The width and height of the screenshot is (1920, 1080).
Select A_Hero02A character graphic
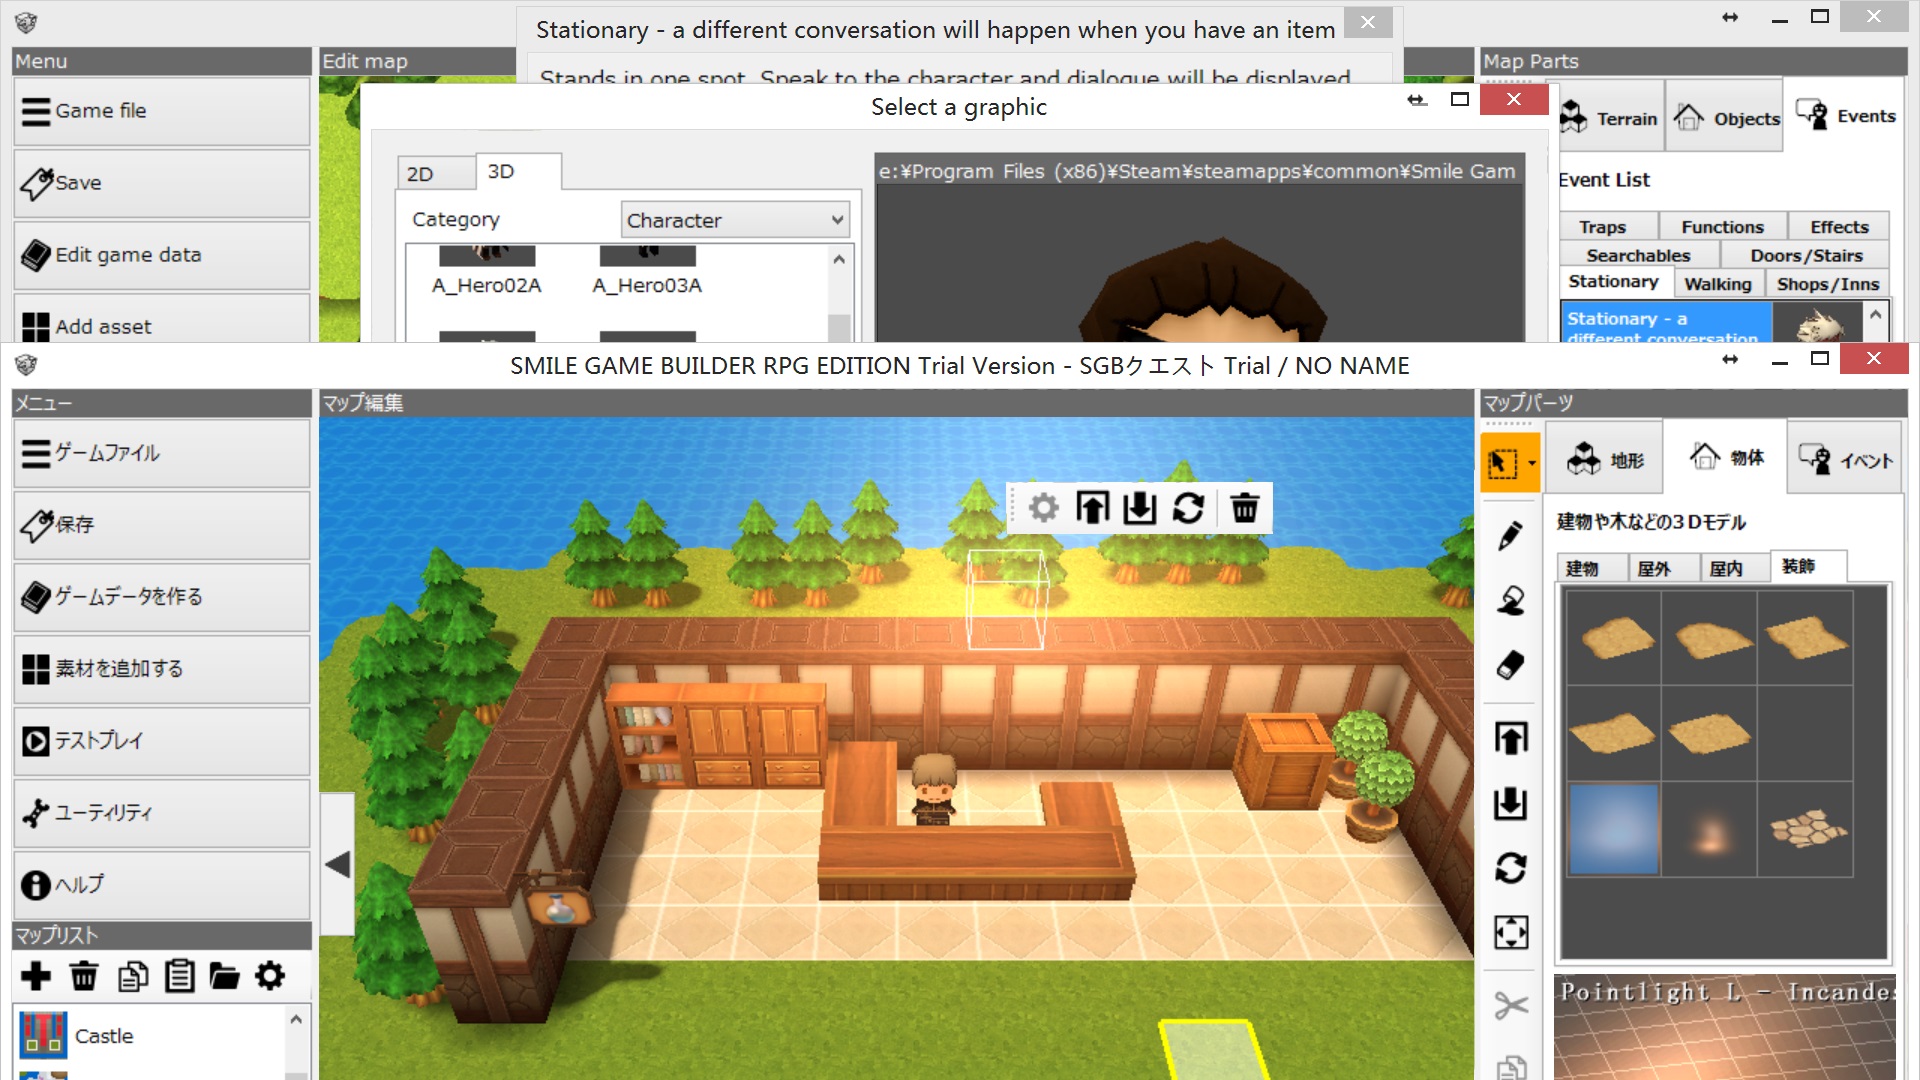click(487, 272)
